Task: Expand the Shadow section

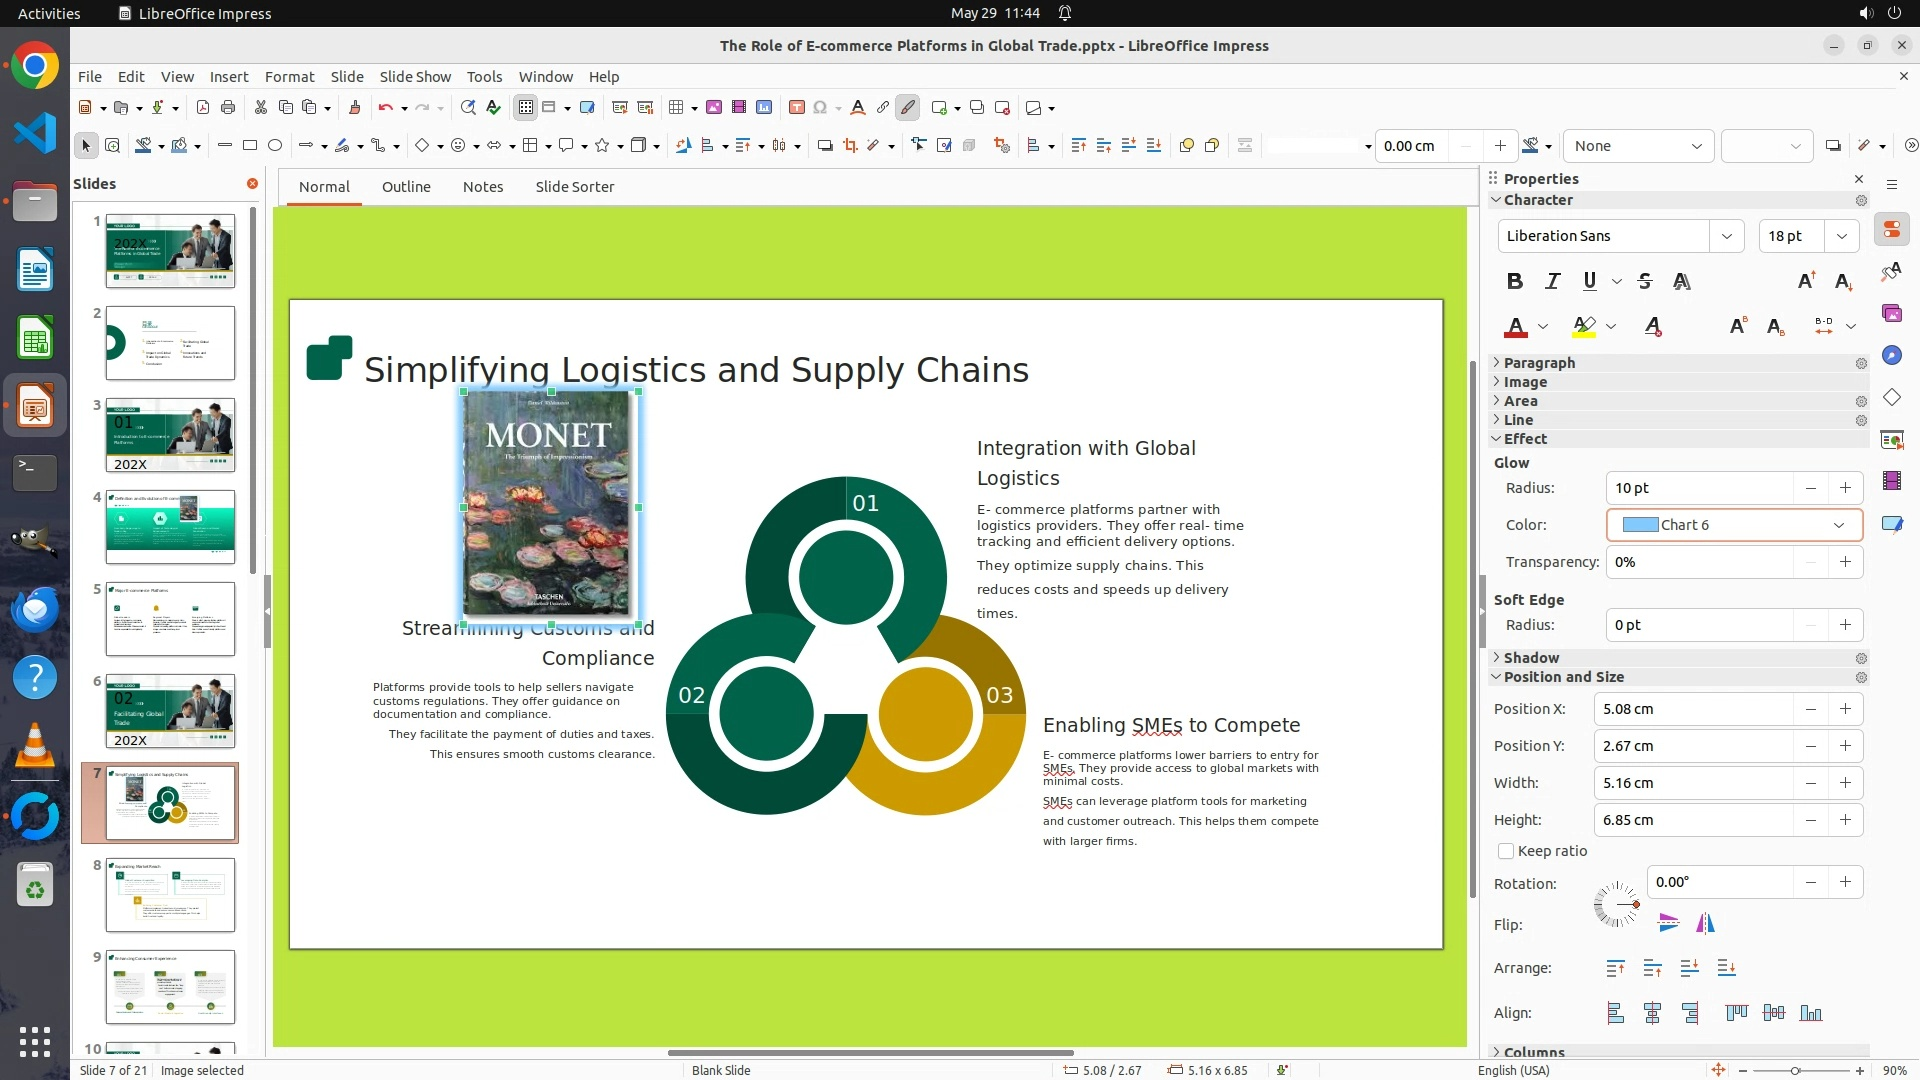Action: [1530, 658]
